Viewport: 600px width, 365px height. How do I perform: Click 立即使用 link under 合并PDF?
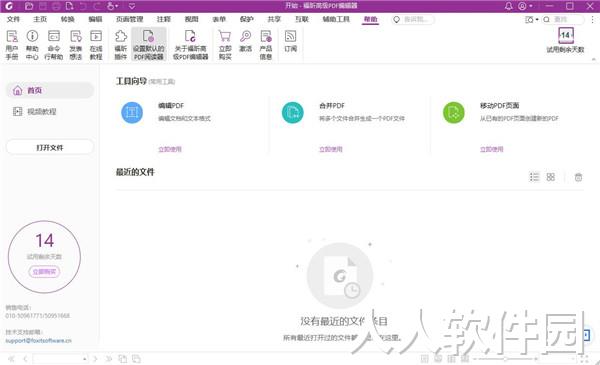click(331, 149)
